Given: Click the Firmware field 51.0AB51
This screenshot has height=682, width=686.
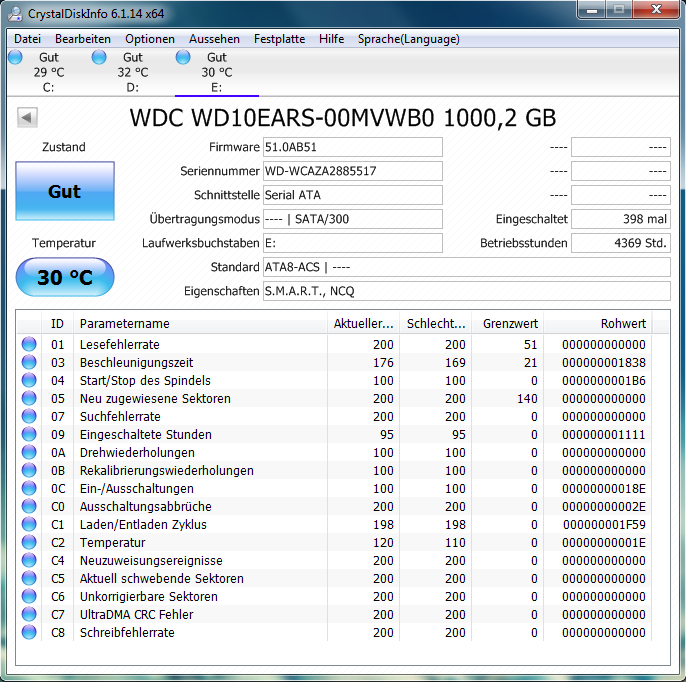Looking at the screenshot, I should (x=353, y=147).
